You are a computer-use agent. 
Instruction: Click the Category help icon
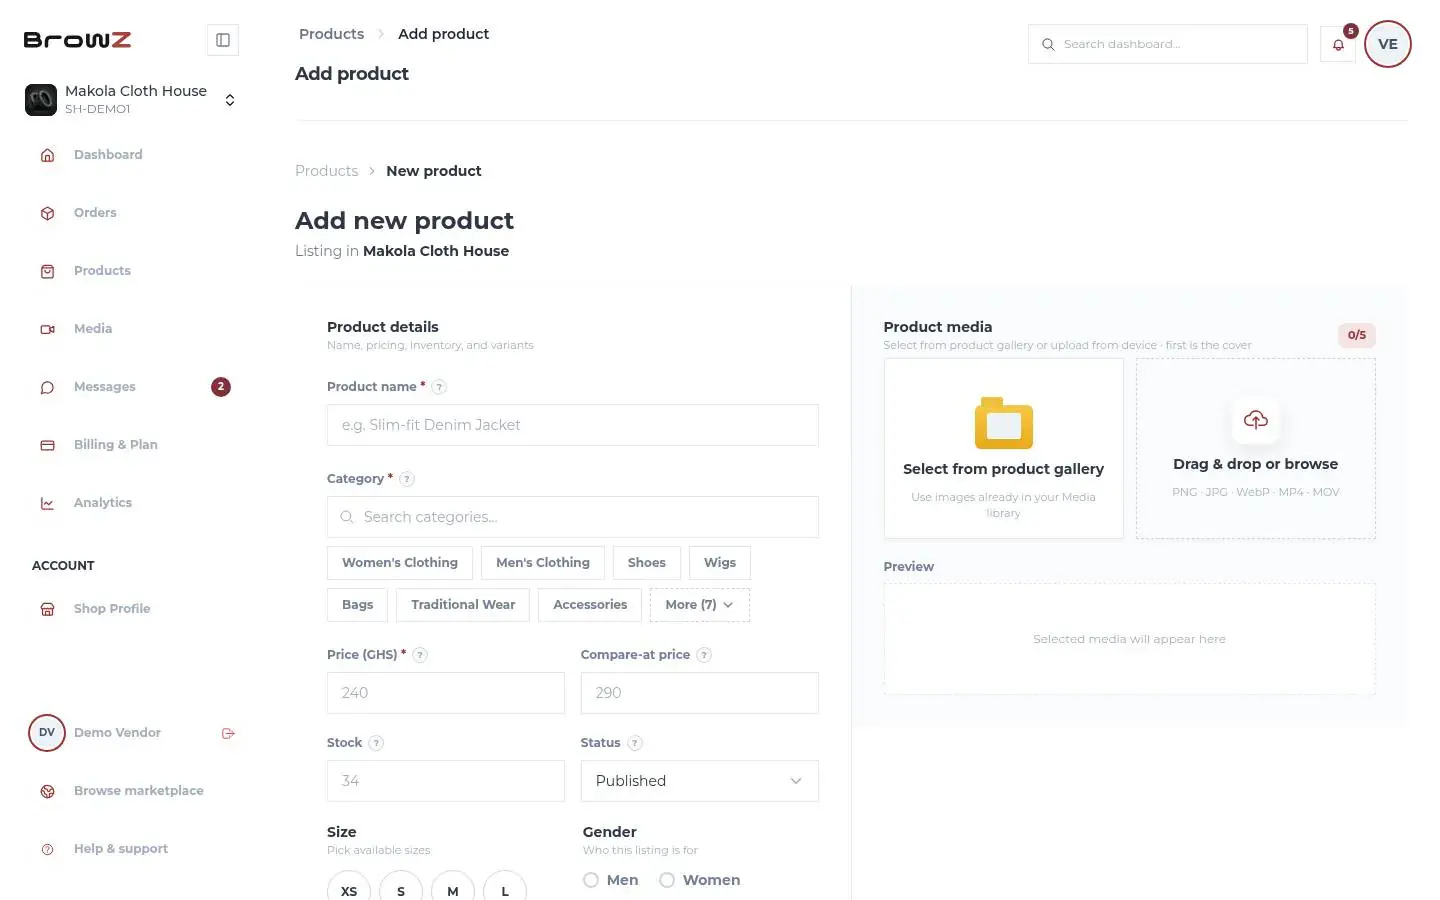(407, 479)
